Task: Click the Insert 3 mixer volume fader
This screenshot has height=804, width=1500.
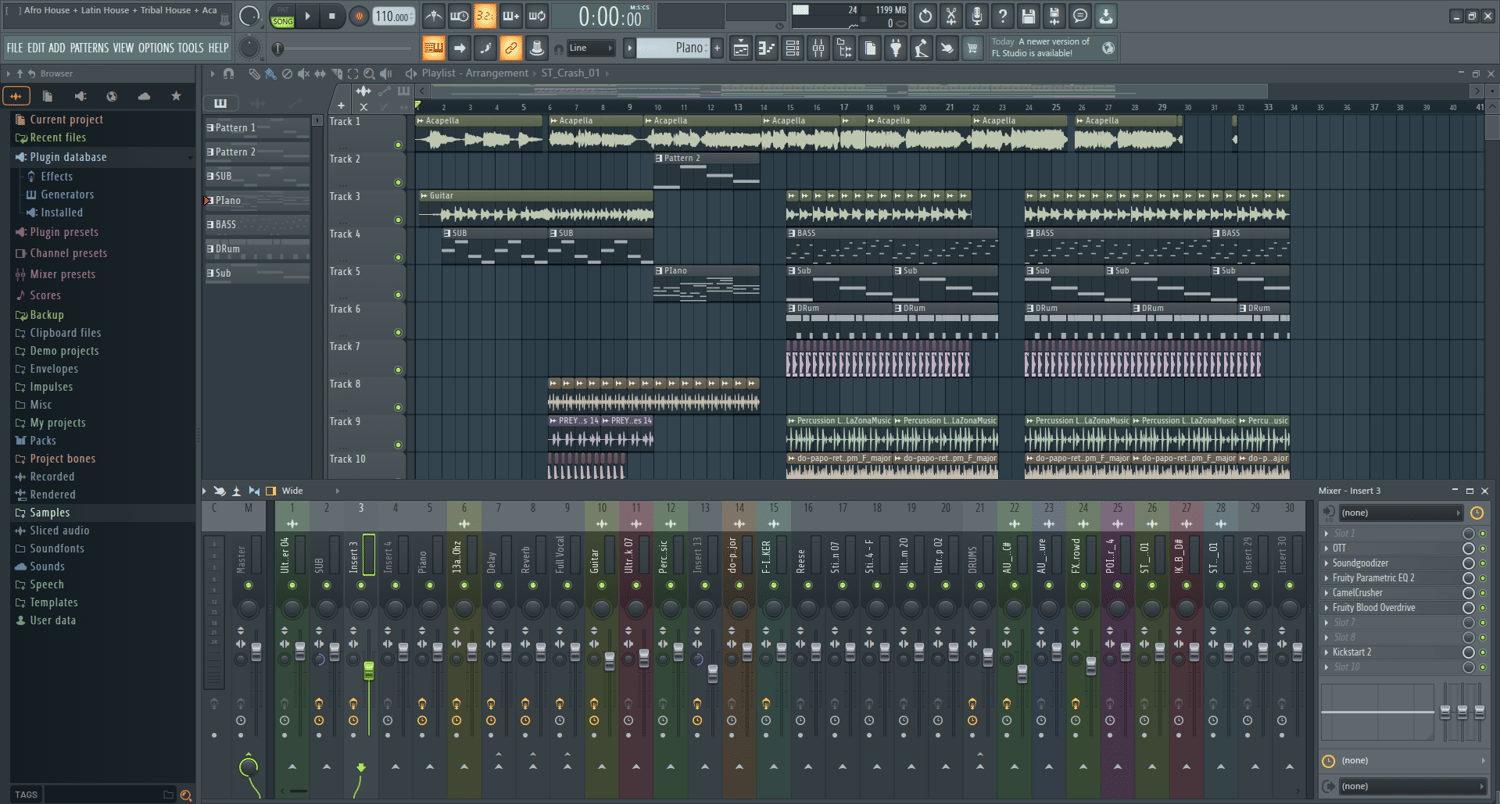Action: tap(368, 670)
